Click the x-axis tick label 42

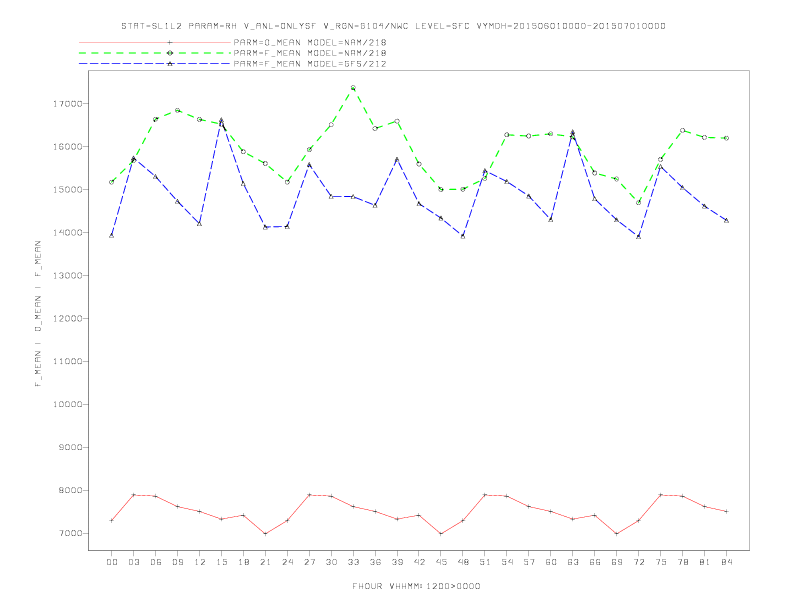(419, 562)
